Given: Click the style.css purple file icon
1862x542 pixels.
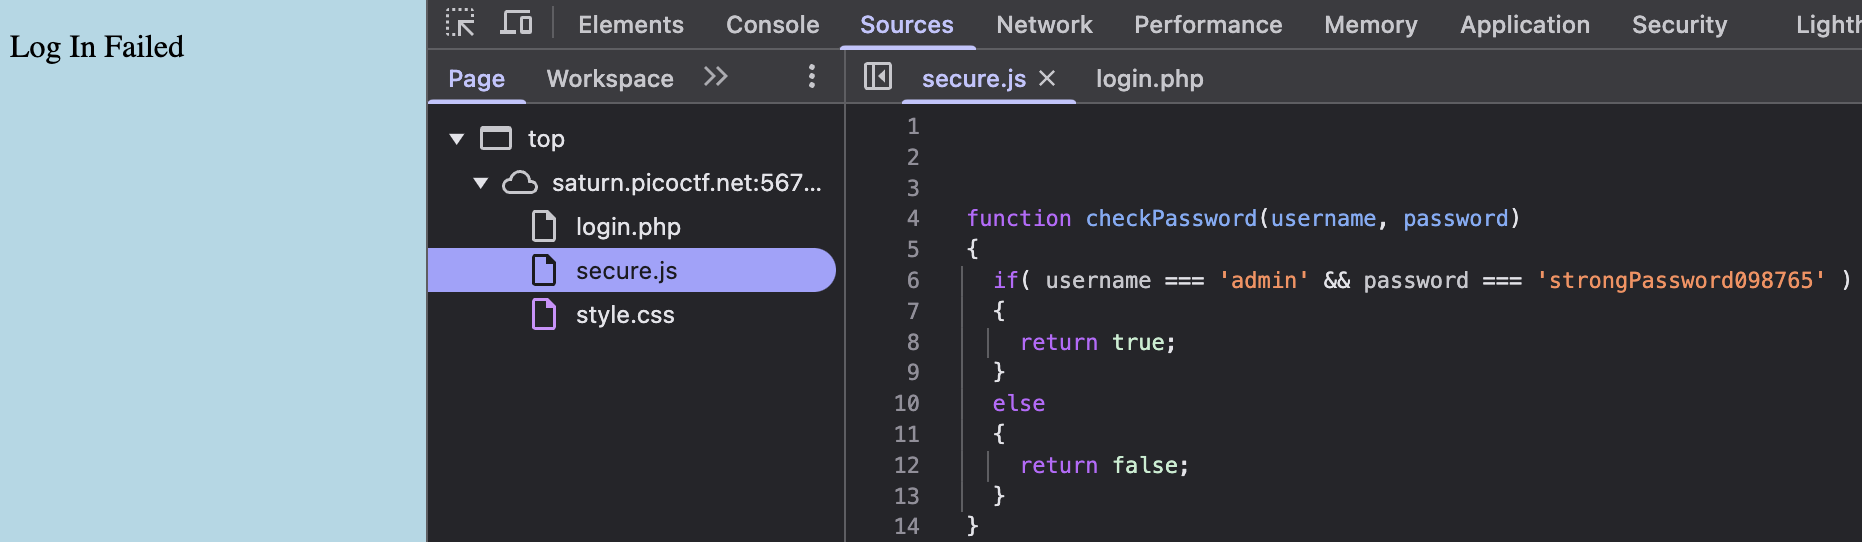Looking at the screenshot, I should 544,314.
